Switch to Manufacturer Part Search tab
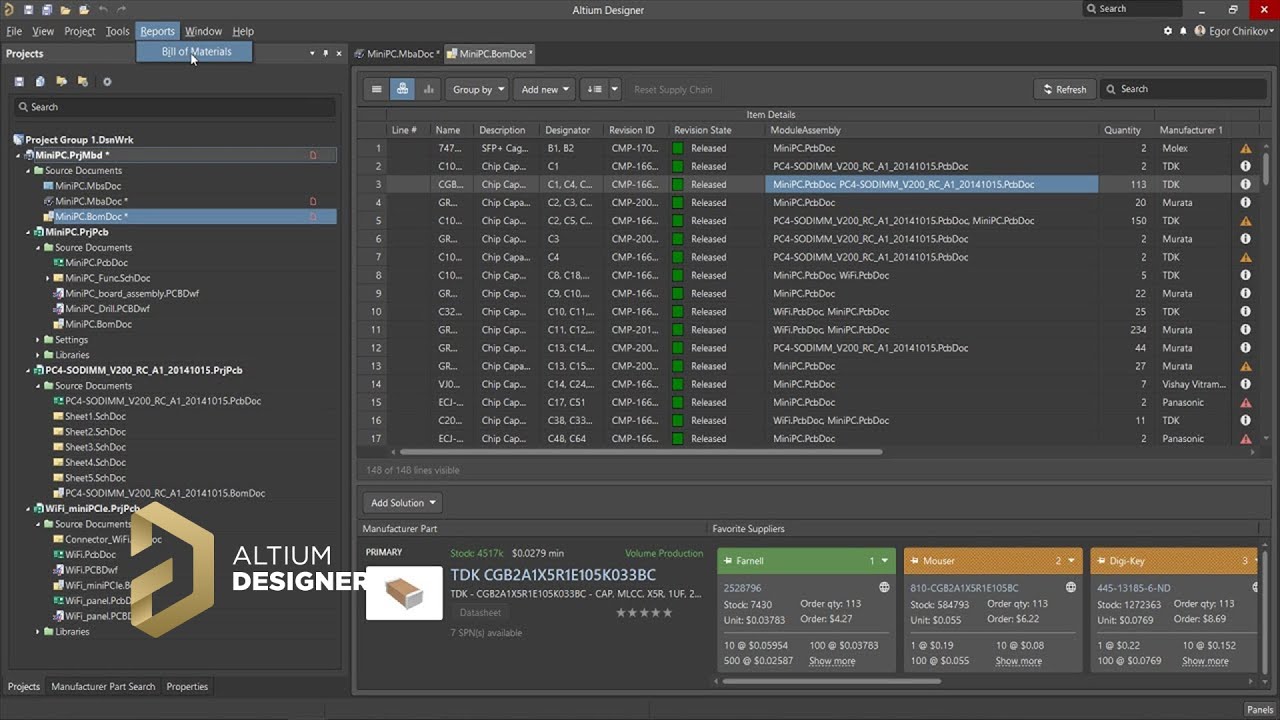1280x720 pixels. coord(103,687)
